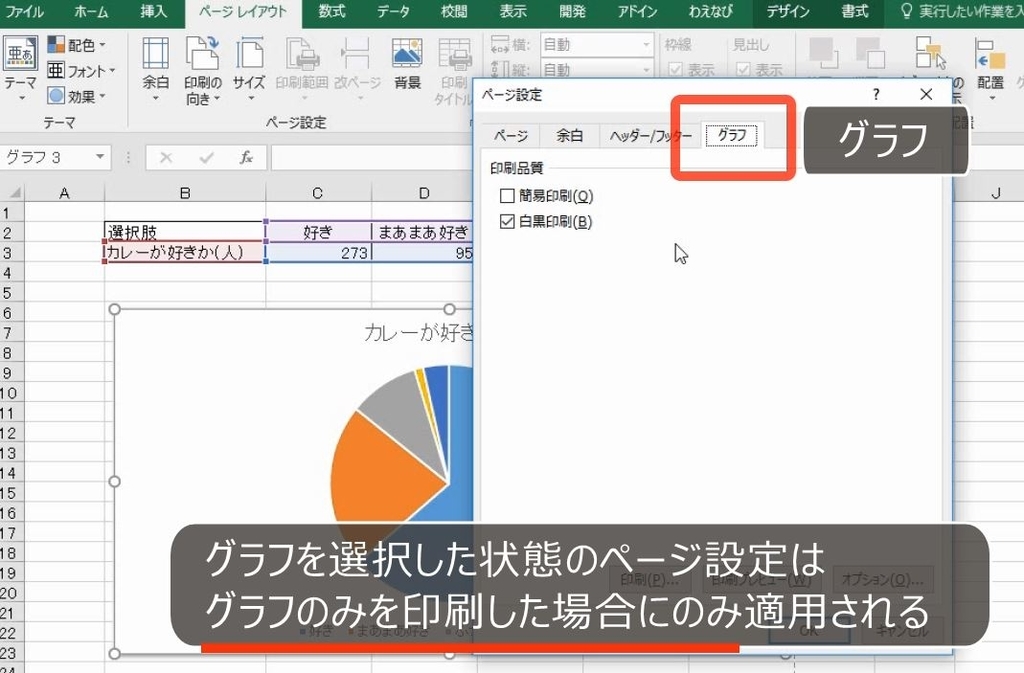
Task: Open the 校閲 ribbon tab
Action: (454, 12)
